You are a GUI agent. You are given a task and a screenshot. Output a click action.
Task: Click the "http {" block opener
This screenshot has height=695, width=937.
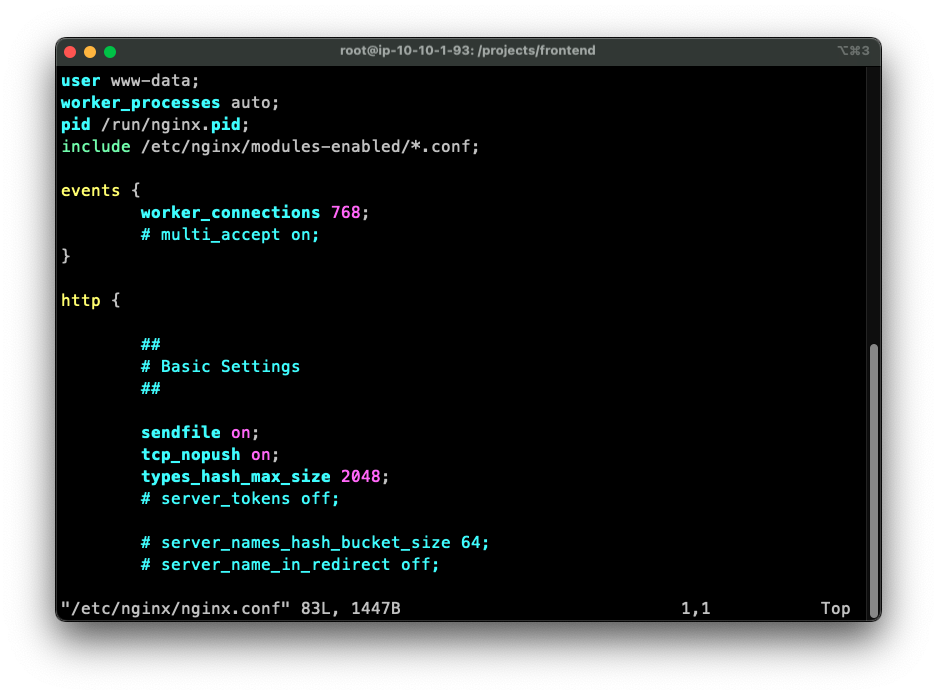coord(89,300)
